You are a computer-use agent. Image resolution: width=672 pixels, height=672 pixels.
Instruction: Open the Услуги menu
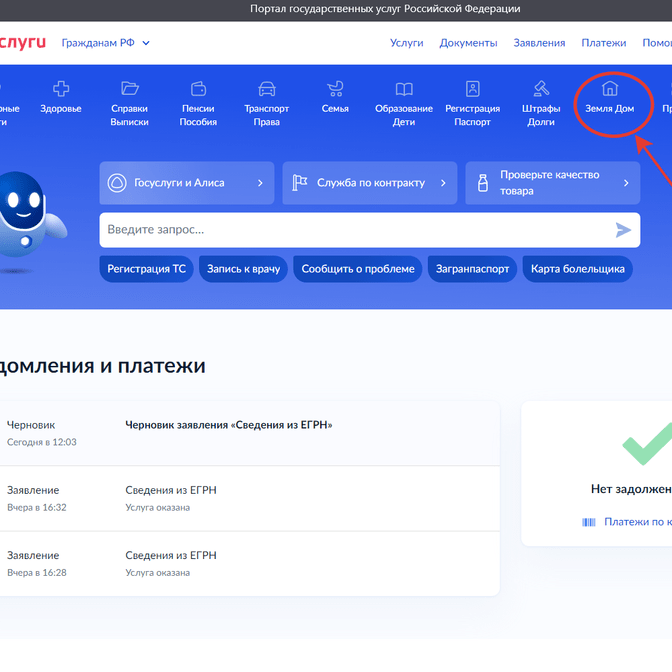click(x=406, y=43)
